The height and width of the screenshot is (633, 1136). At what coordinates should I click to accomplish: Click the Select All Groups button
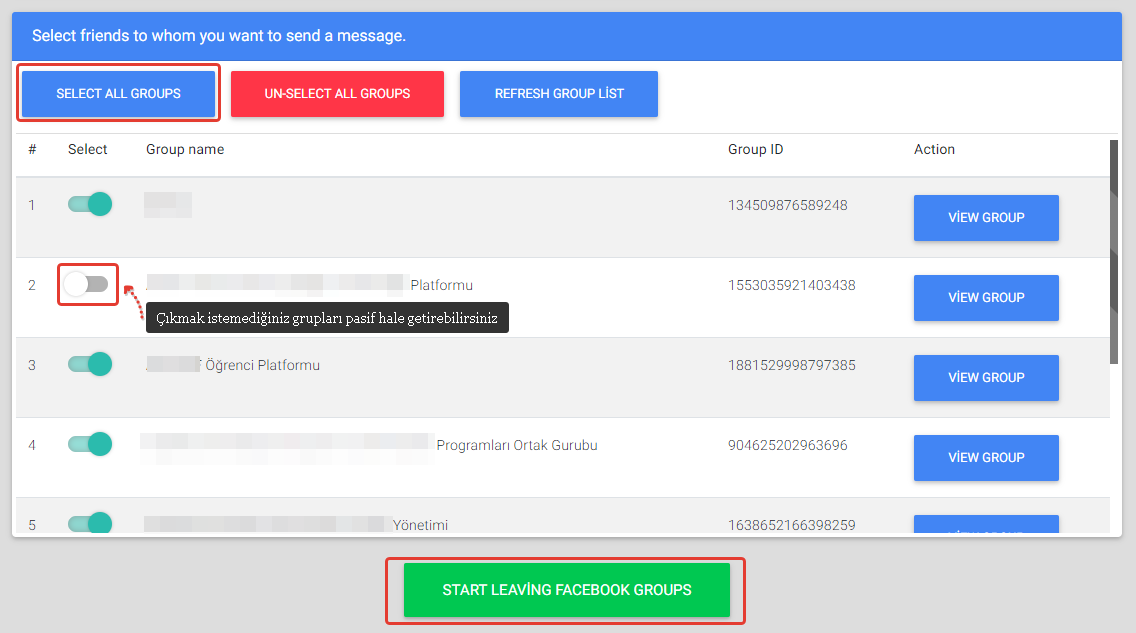tap(118, 94)
